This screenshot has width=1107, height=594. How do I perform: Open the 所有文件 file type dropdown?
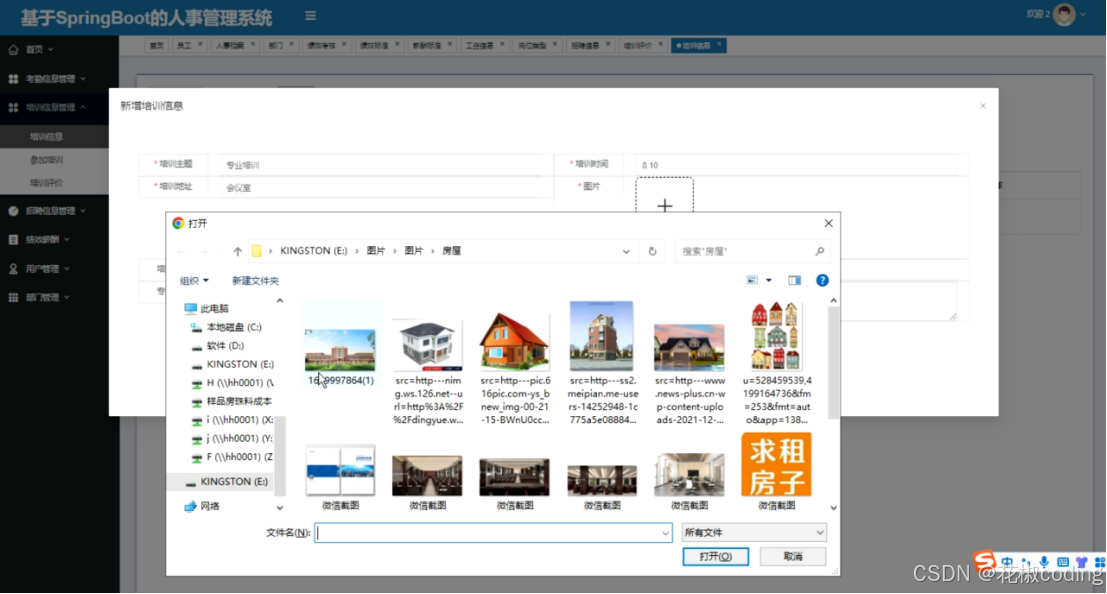click(x=754, y=531)
